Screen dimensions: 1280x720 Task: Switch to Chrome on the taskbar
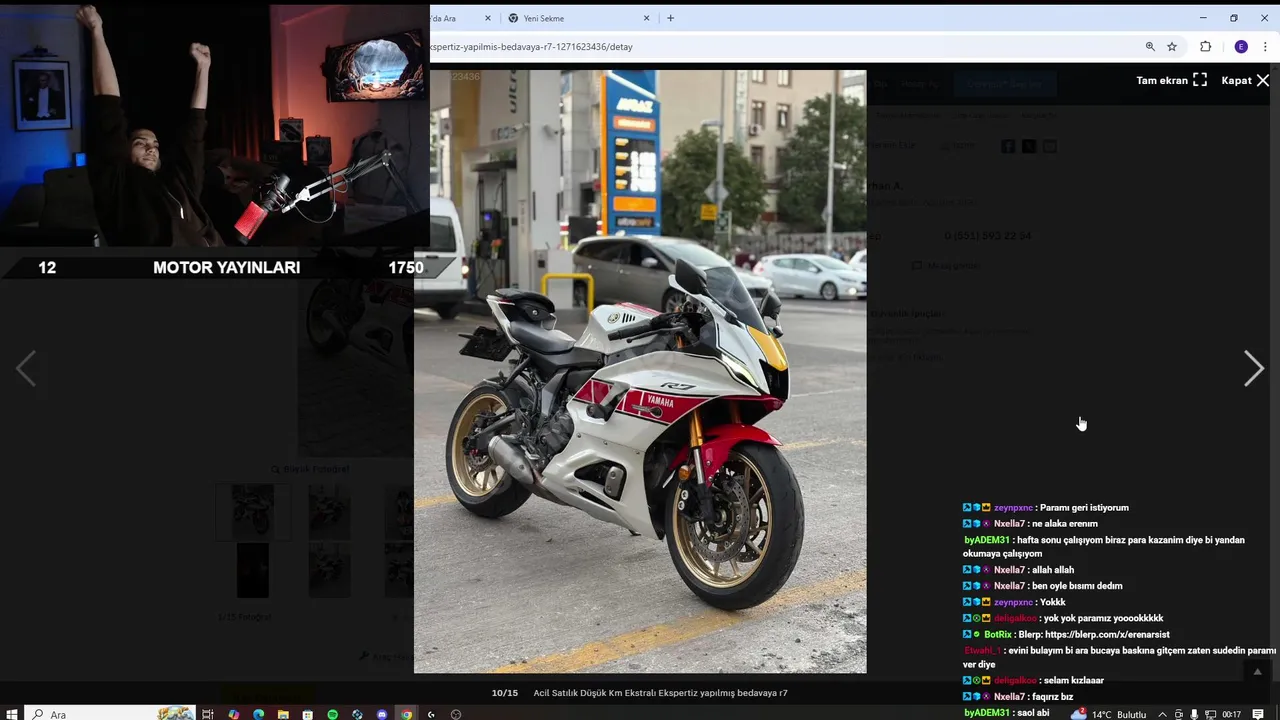pos(406,714)
